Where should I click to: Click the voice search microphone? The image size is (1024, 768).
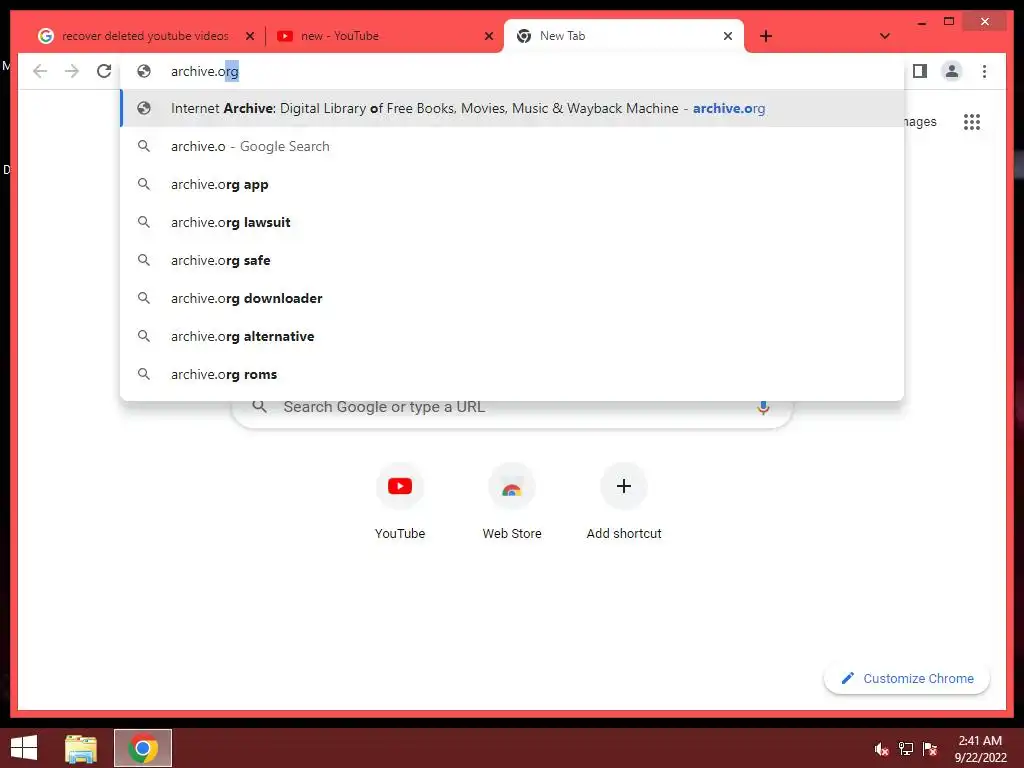tap(763, 408)
